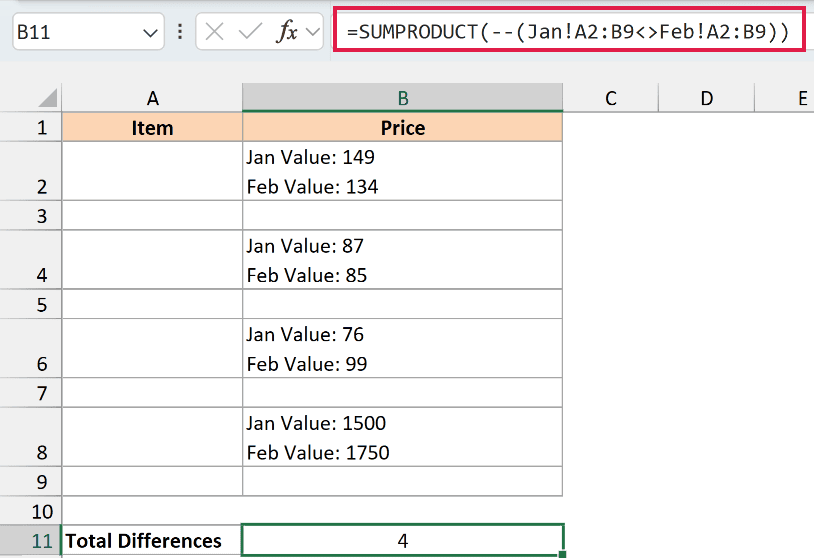Select cell B11 showing value 4
This screenshot has height=558, width=814.
coord(403,541)
